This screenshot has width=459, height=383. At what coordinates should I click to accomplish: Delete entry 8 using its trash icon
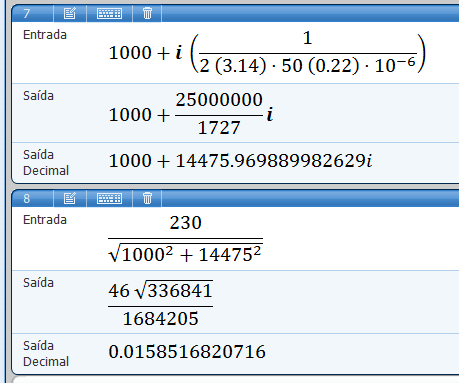pyautogui.click(x=147, y=198)
